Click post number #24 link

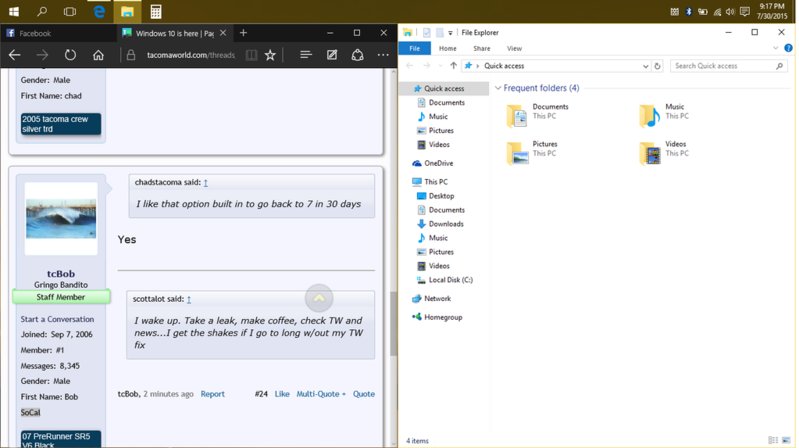pos(261,394)
